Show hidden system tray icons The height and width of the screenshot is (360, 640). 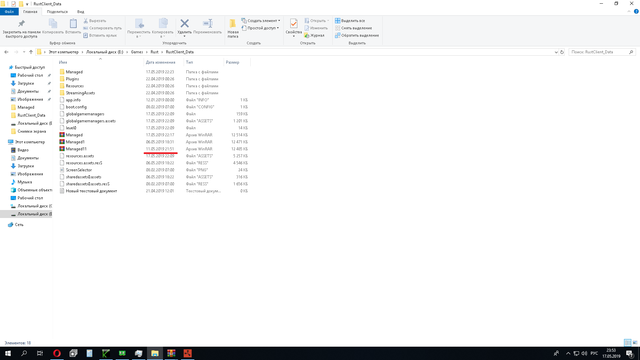click(568, 353)
